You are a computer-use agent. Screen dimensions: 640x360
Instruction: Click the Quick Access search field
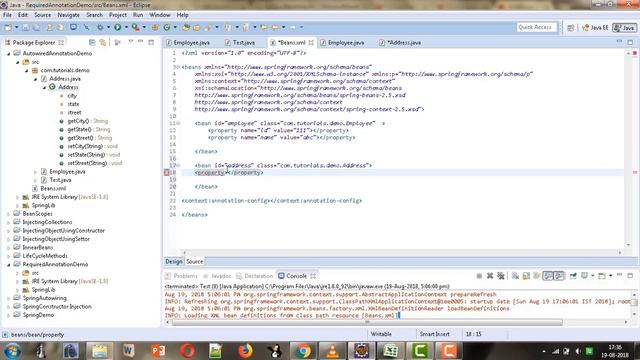pos(536,27)
